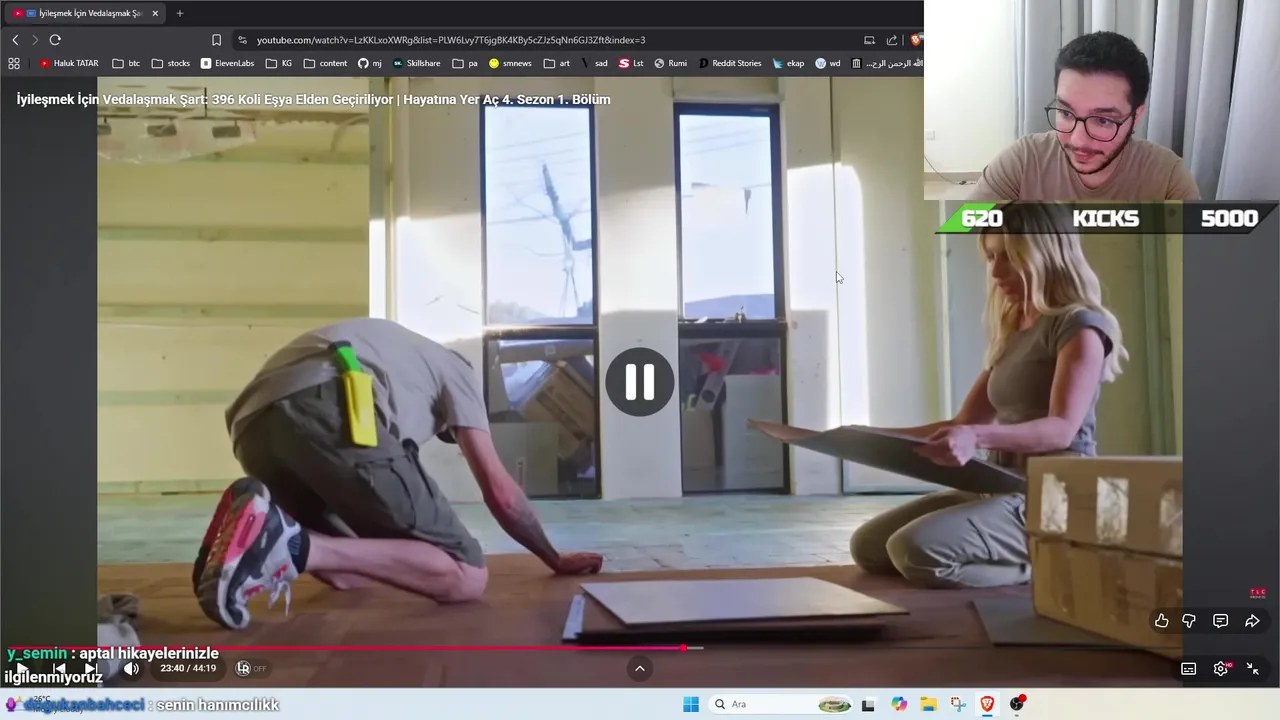The height and width of the screenshot is (720, 1280).
Task: Skip to the next video in the playlist
Action: click(x=91, y=668)
